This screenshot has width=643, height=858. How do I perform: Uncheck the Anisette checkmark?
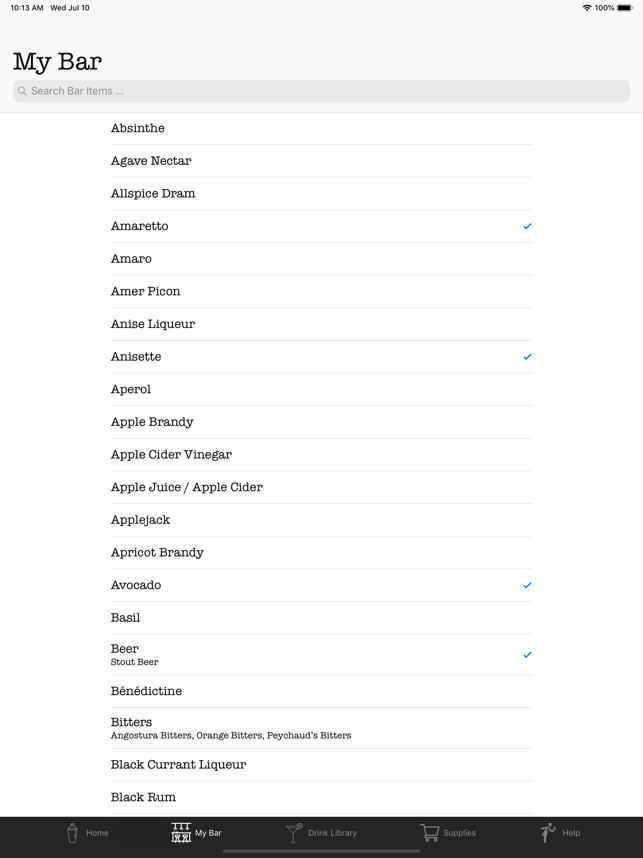click(527, 357)
